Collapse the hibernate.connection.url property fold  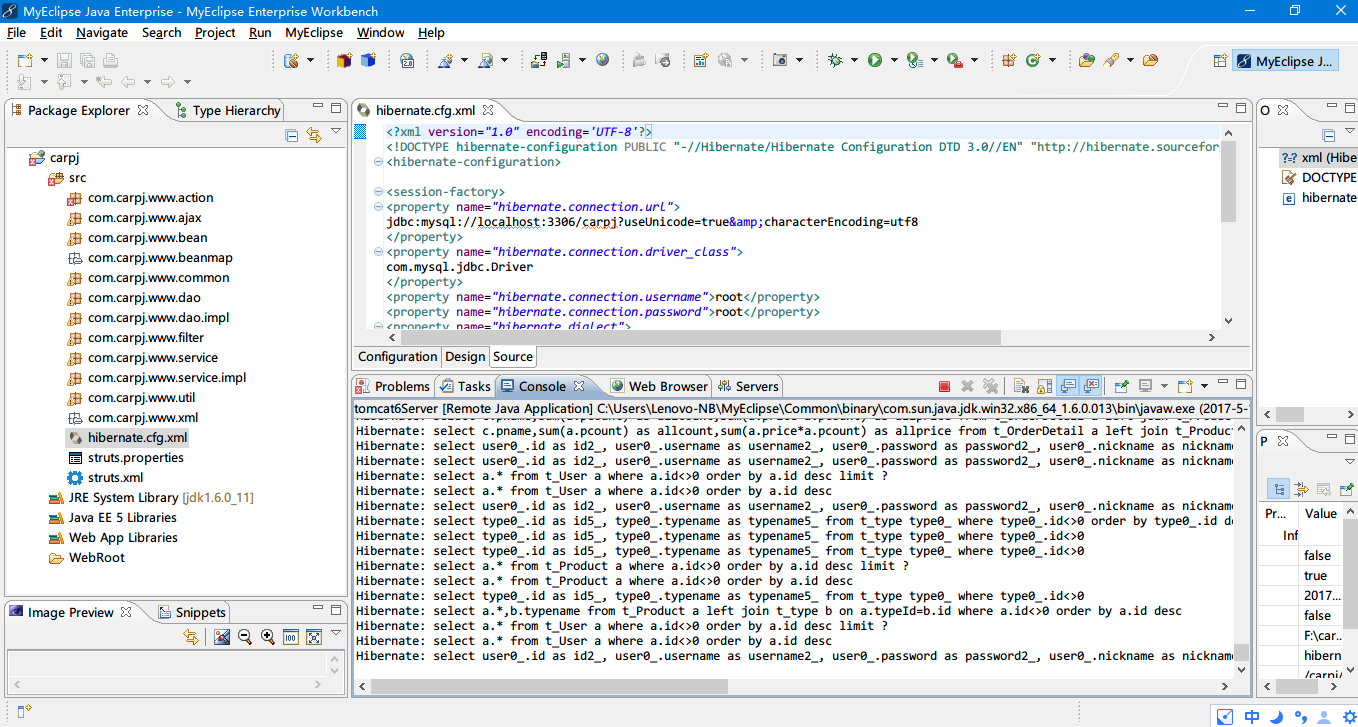click(x=378, y=207)
